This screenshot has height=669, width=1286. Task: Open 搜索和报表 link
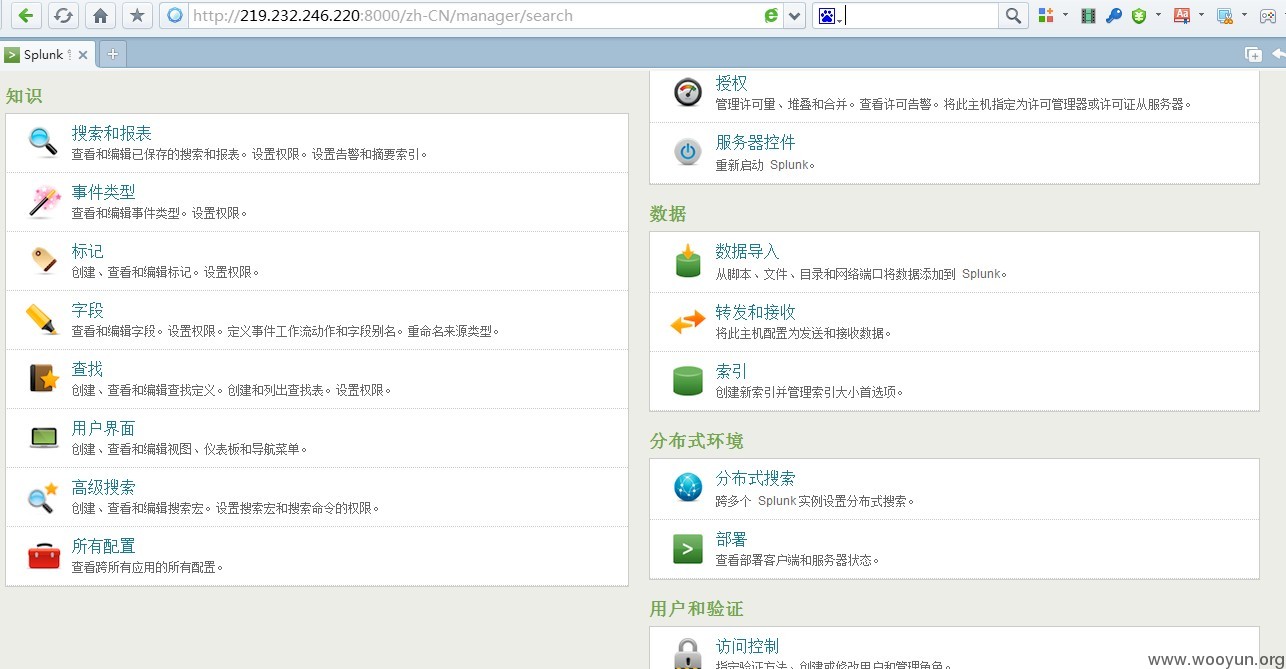tap(111, 133)
